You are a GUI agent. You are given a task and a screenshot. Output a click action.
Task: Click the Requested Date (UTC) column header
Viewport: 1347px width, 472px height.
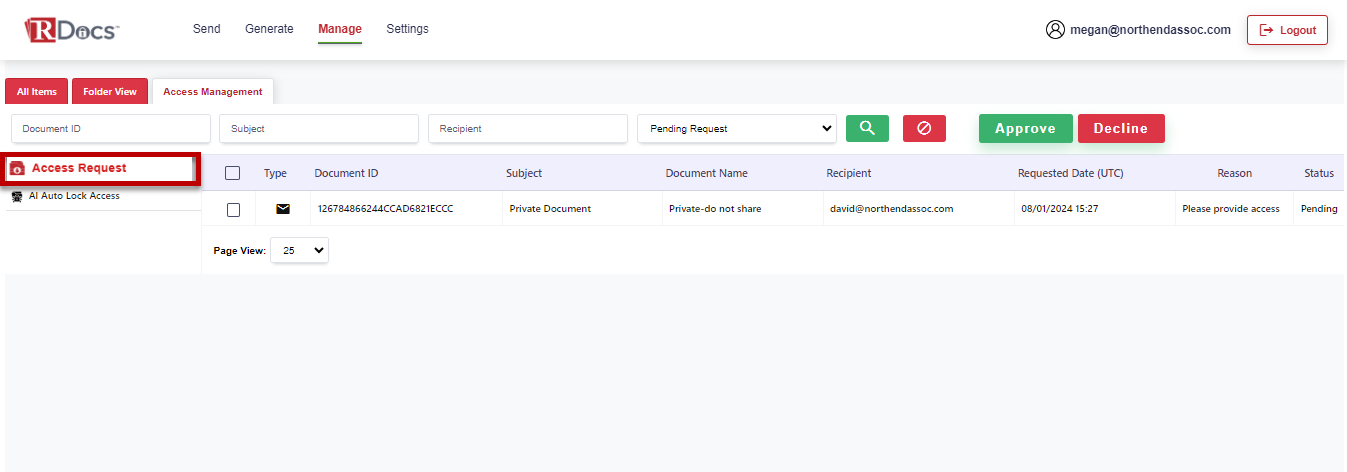click(1071, 173)
